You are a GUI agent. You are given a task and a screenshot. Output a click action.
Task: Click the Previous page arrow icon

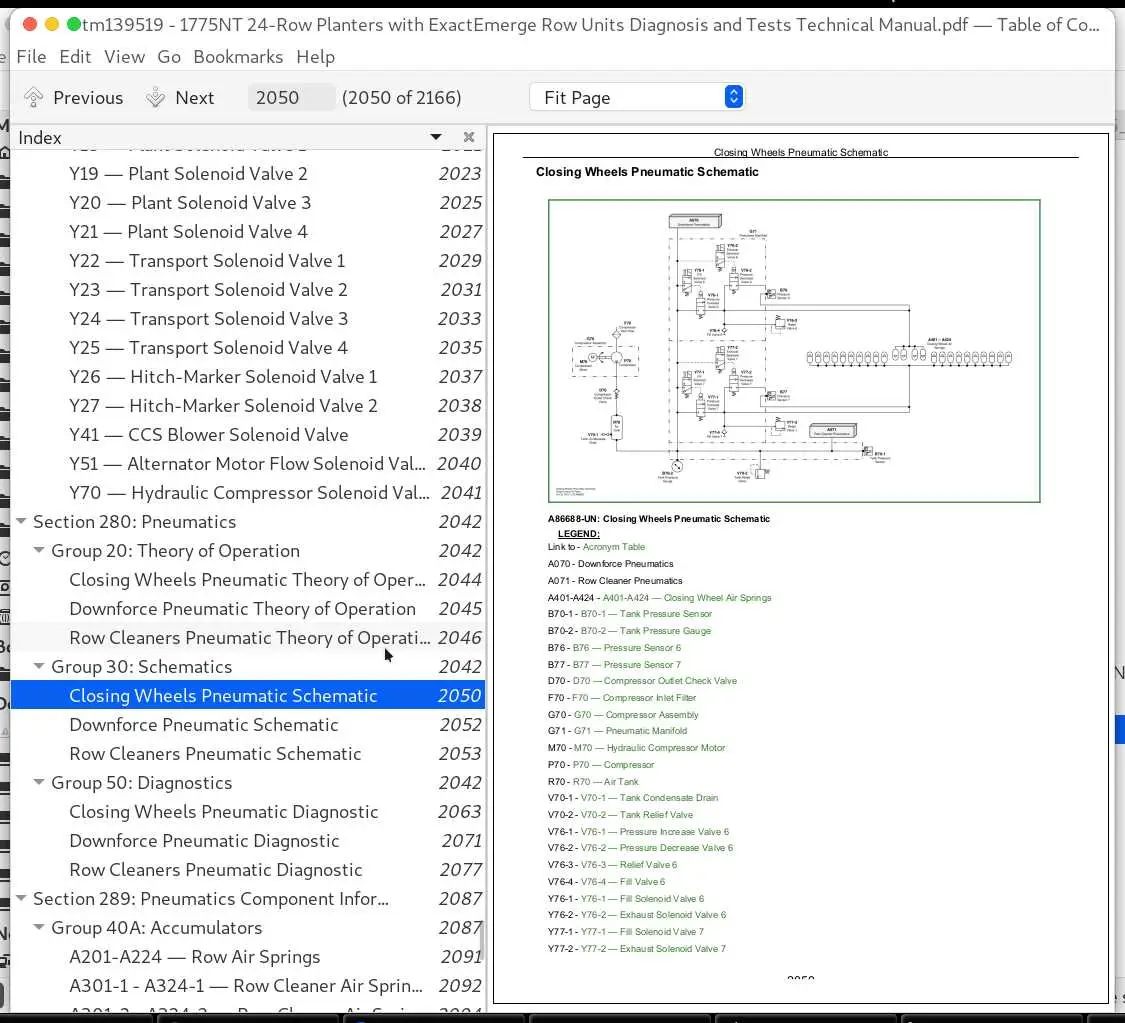click(x=33, y=98)
